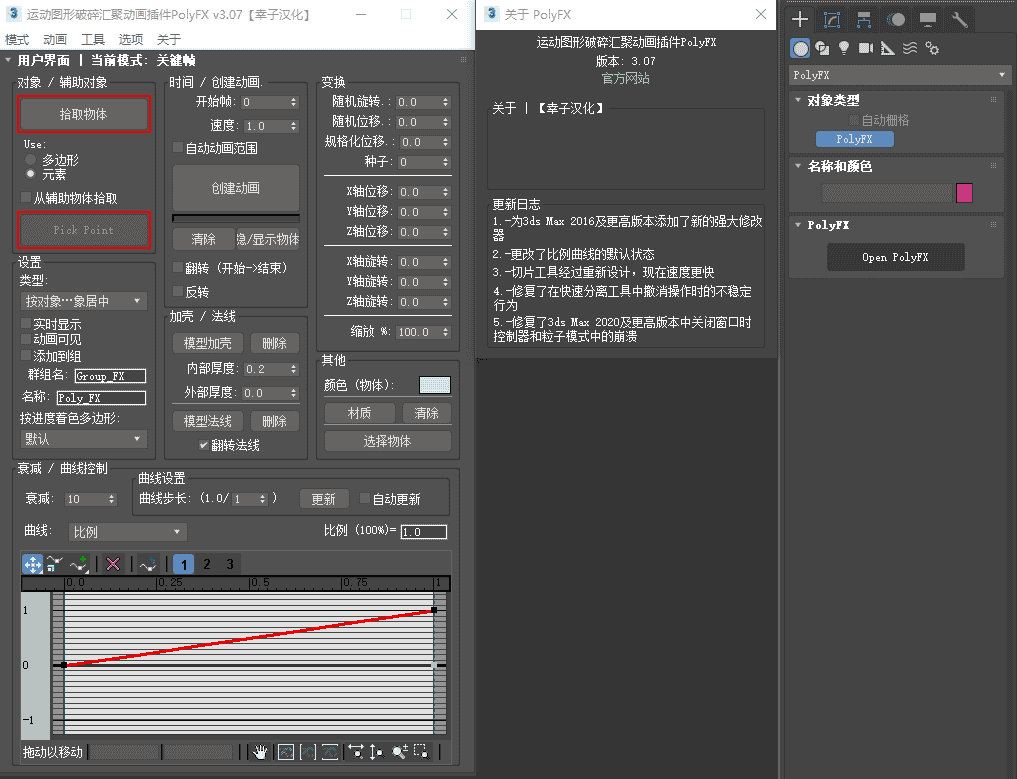Click the zoom magnifier icon under the curve

[399, 752]
